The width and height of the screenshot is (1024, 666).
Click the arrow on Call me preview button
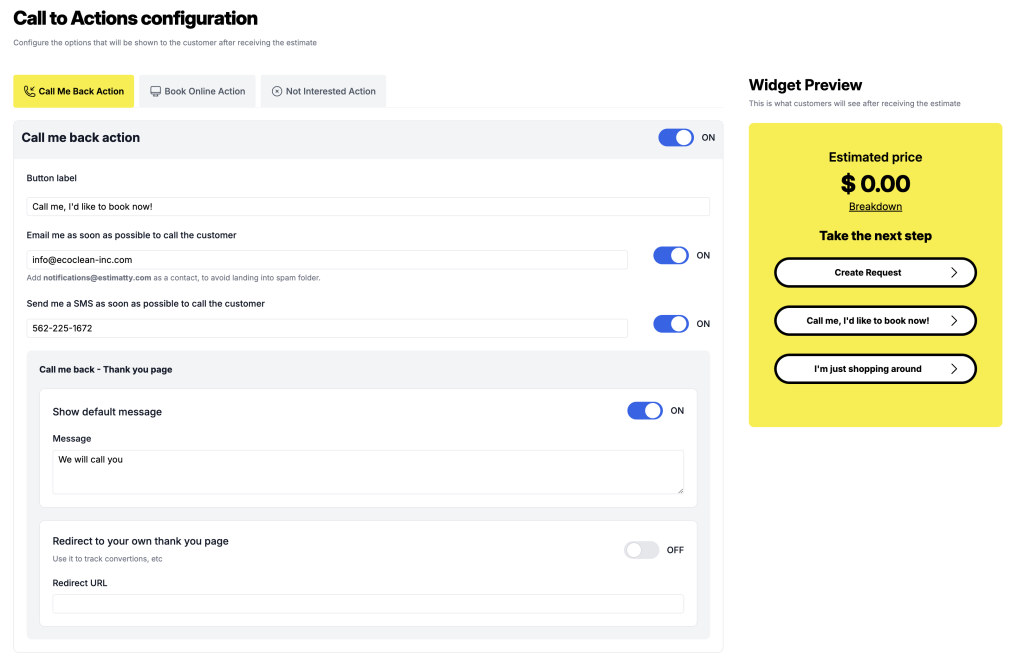pos(954,321)
